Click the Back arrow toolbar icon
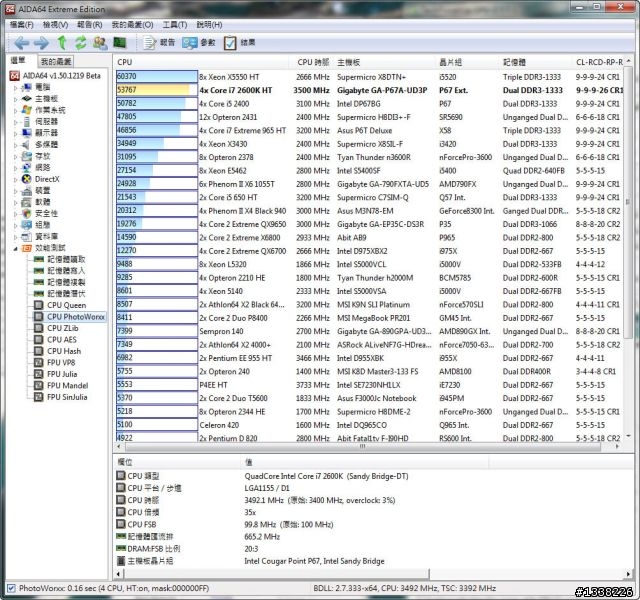Screen dimensions: 640x600 pyautogui.click(x=21, y=42)
